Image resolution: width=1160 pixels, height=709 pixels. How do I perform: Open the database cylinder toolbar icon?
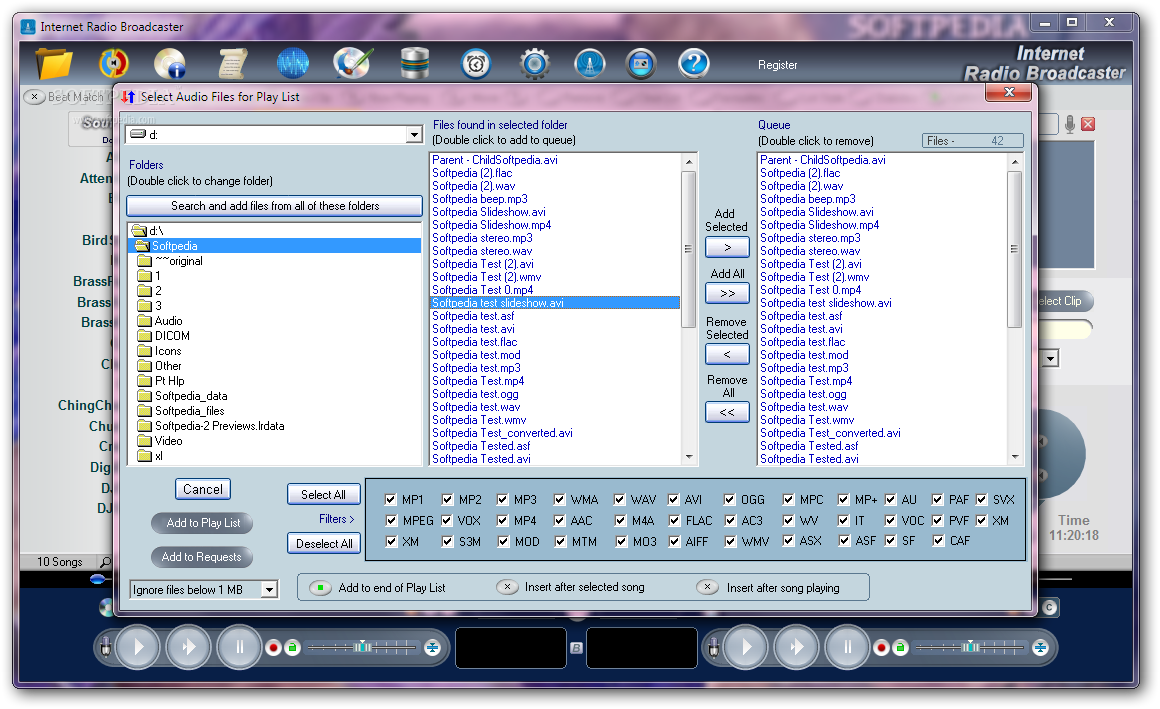tap(415, 64)
